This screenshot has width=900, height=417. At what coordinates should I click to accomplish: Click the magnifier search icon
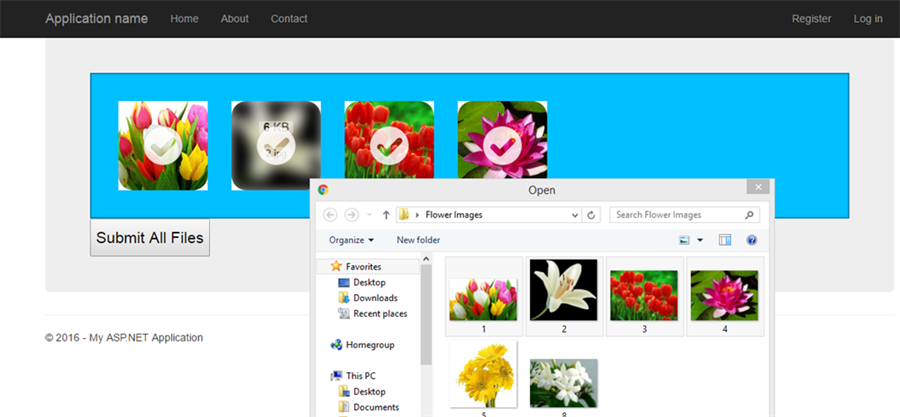point(749,215)
